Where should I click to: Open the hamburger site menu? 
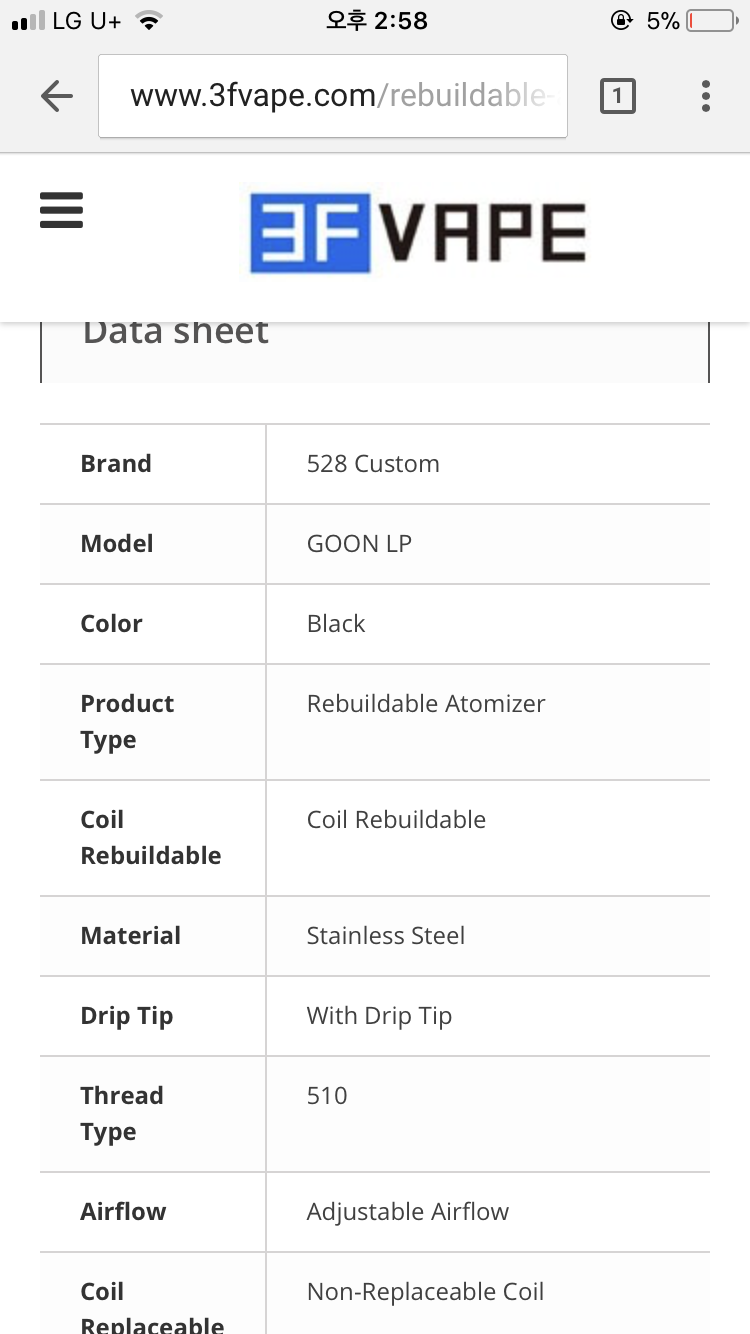[61, 211]
